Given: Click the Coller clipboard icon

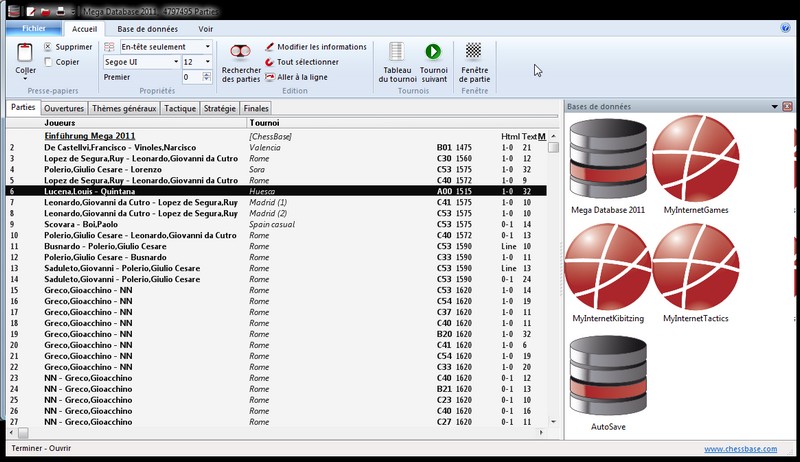Looking at the screenshot, I should tap(26, 52).
